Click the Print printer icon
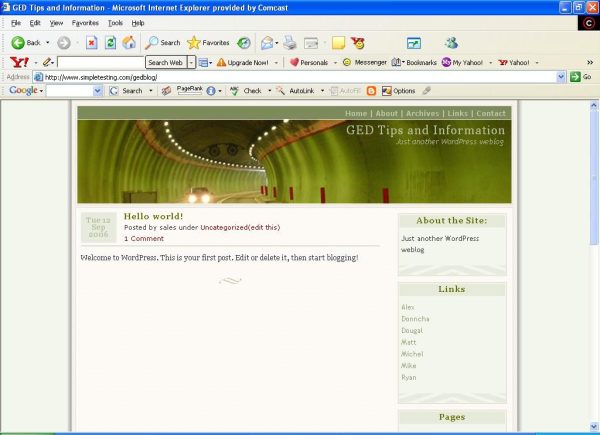Viewport: 600px width, 435px height. pos(290,43)
